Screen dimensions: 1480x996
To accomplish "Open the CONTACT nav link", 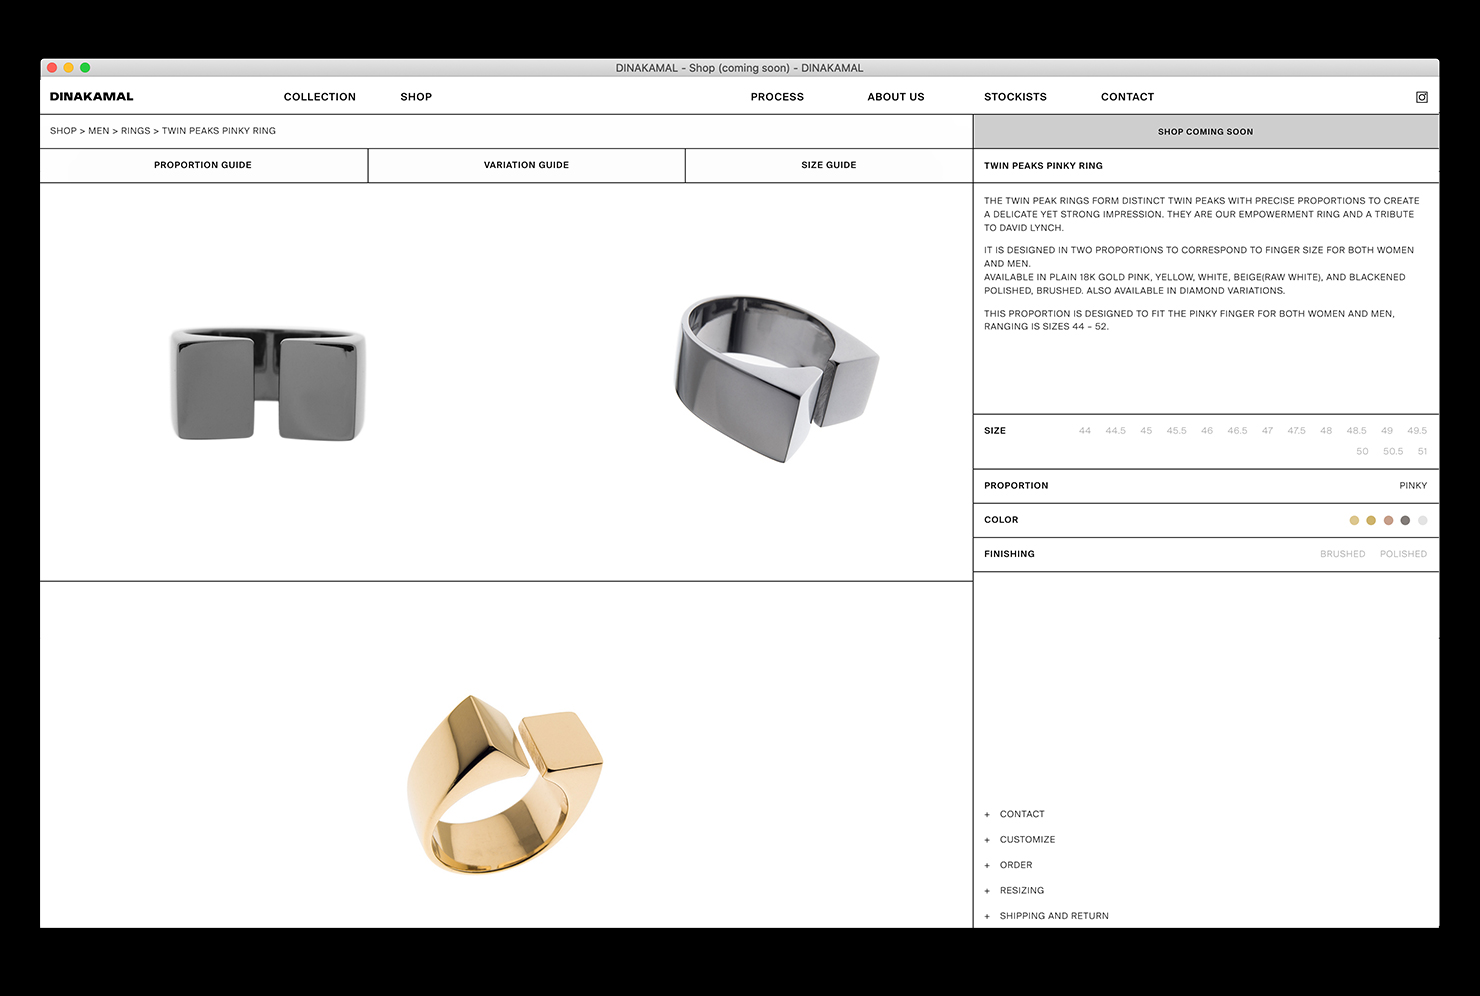I will click(1127, 97).
